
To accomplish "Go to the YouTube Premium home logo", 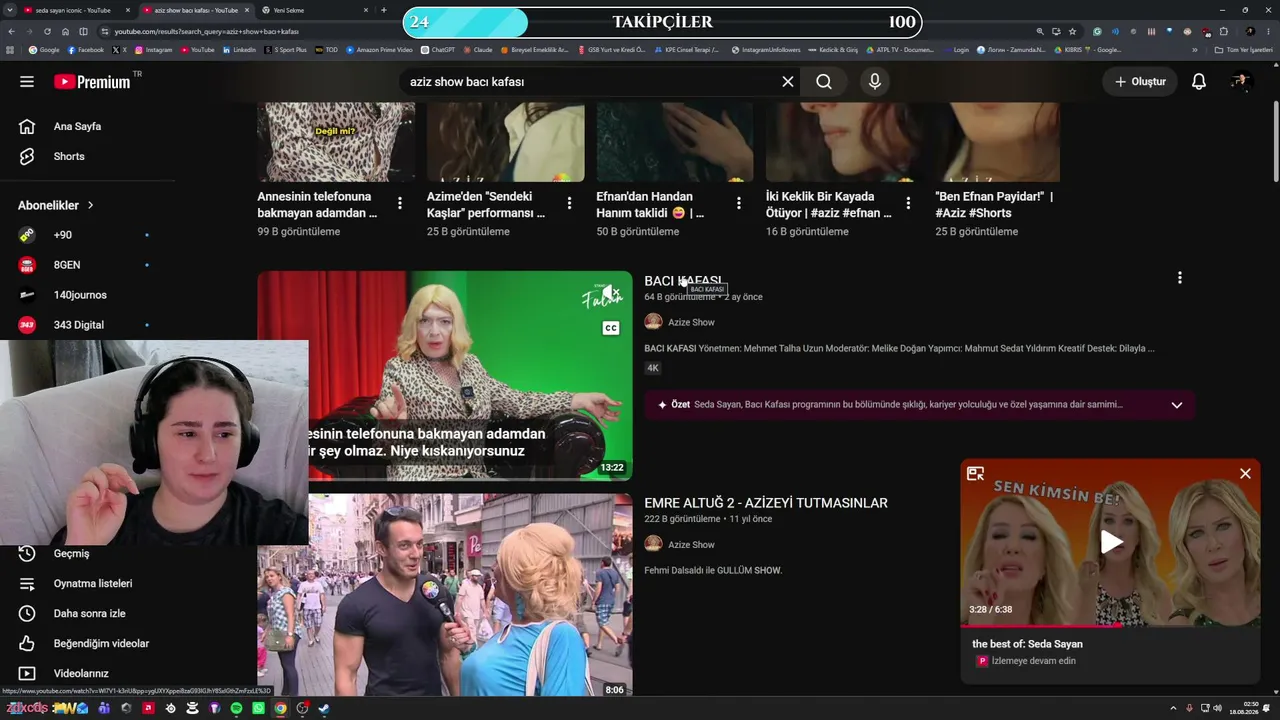I will point(92,82).
